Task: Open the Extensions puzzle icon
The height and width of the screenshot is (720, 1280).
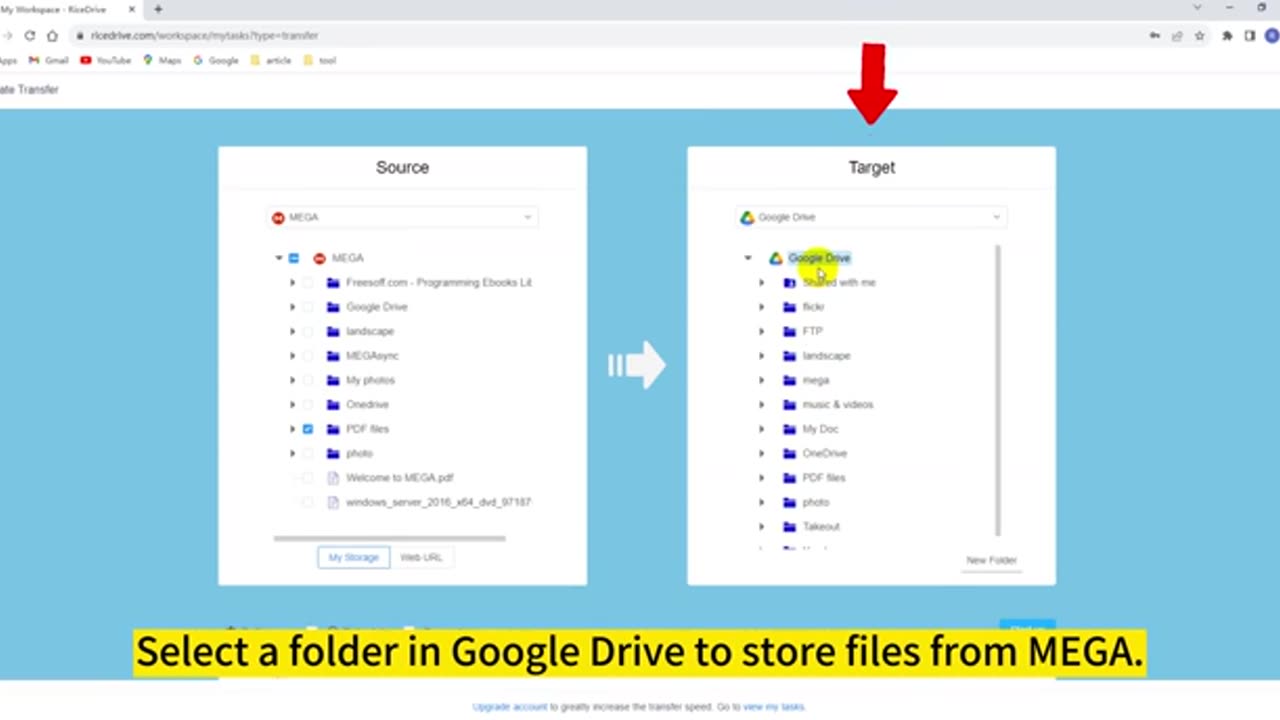Action: [x=1227, y=35]
